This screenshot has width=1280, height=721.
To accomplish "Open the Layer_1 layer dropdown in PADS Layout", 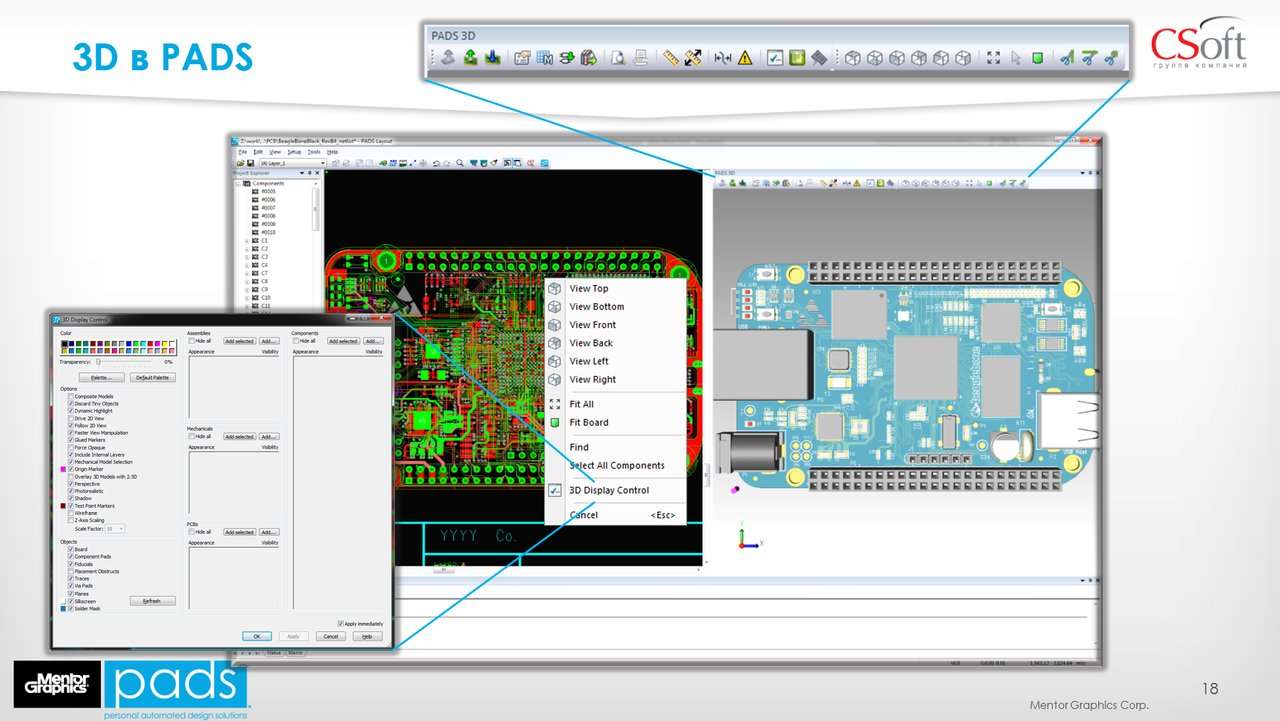I will point(323,163).
